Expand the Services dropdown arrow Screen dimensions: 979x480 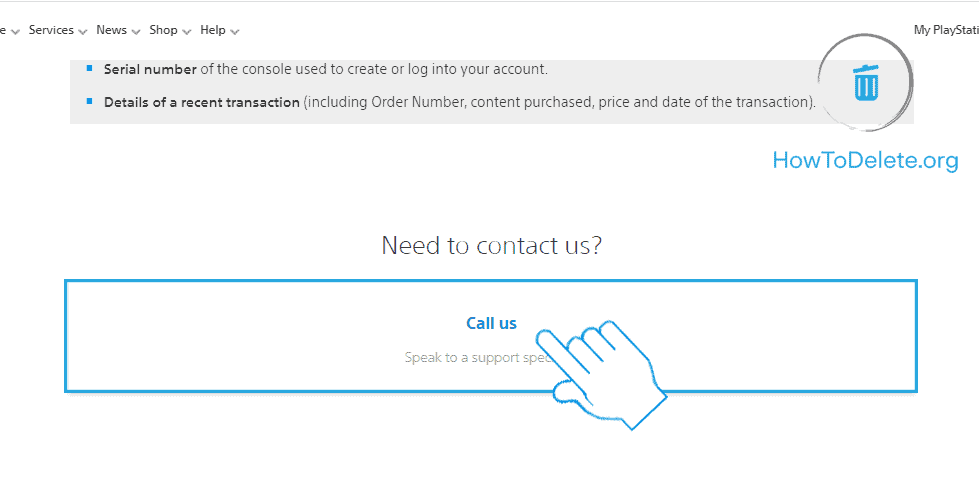click(x=83, y=32)
